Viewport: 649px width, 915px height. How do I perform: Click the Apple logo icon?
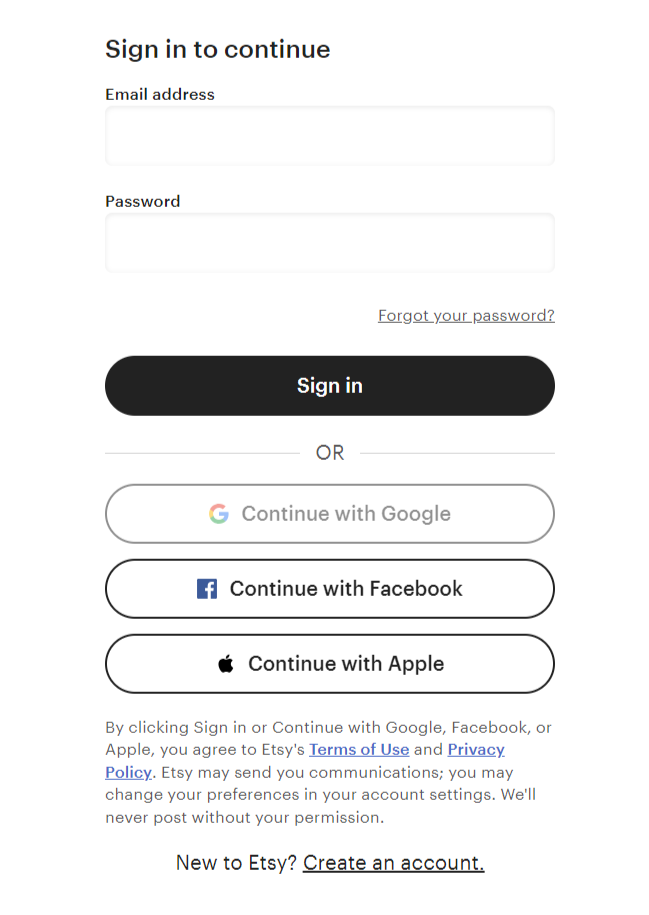tap(226, 664)
